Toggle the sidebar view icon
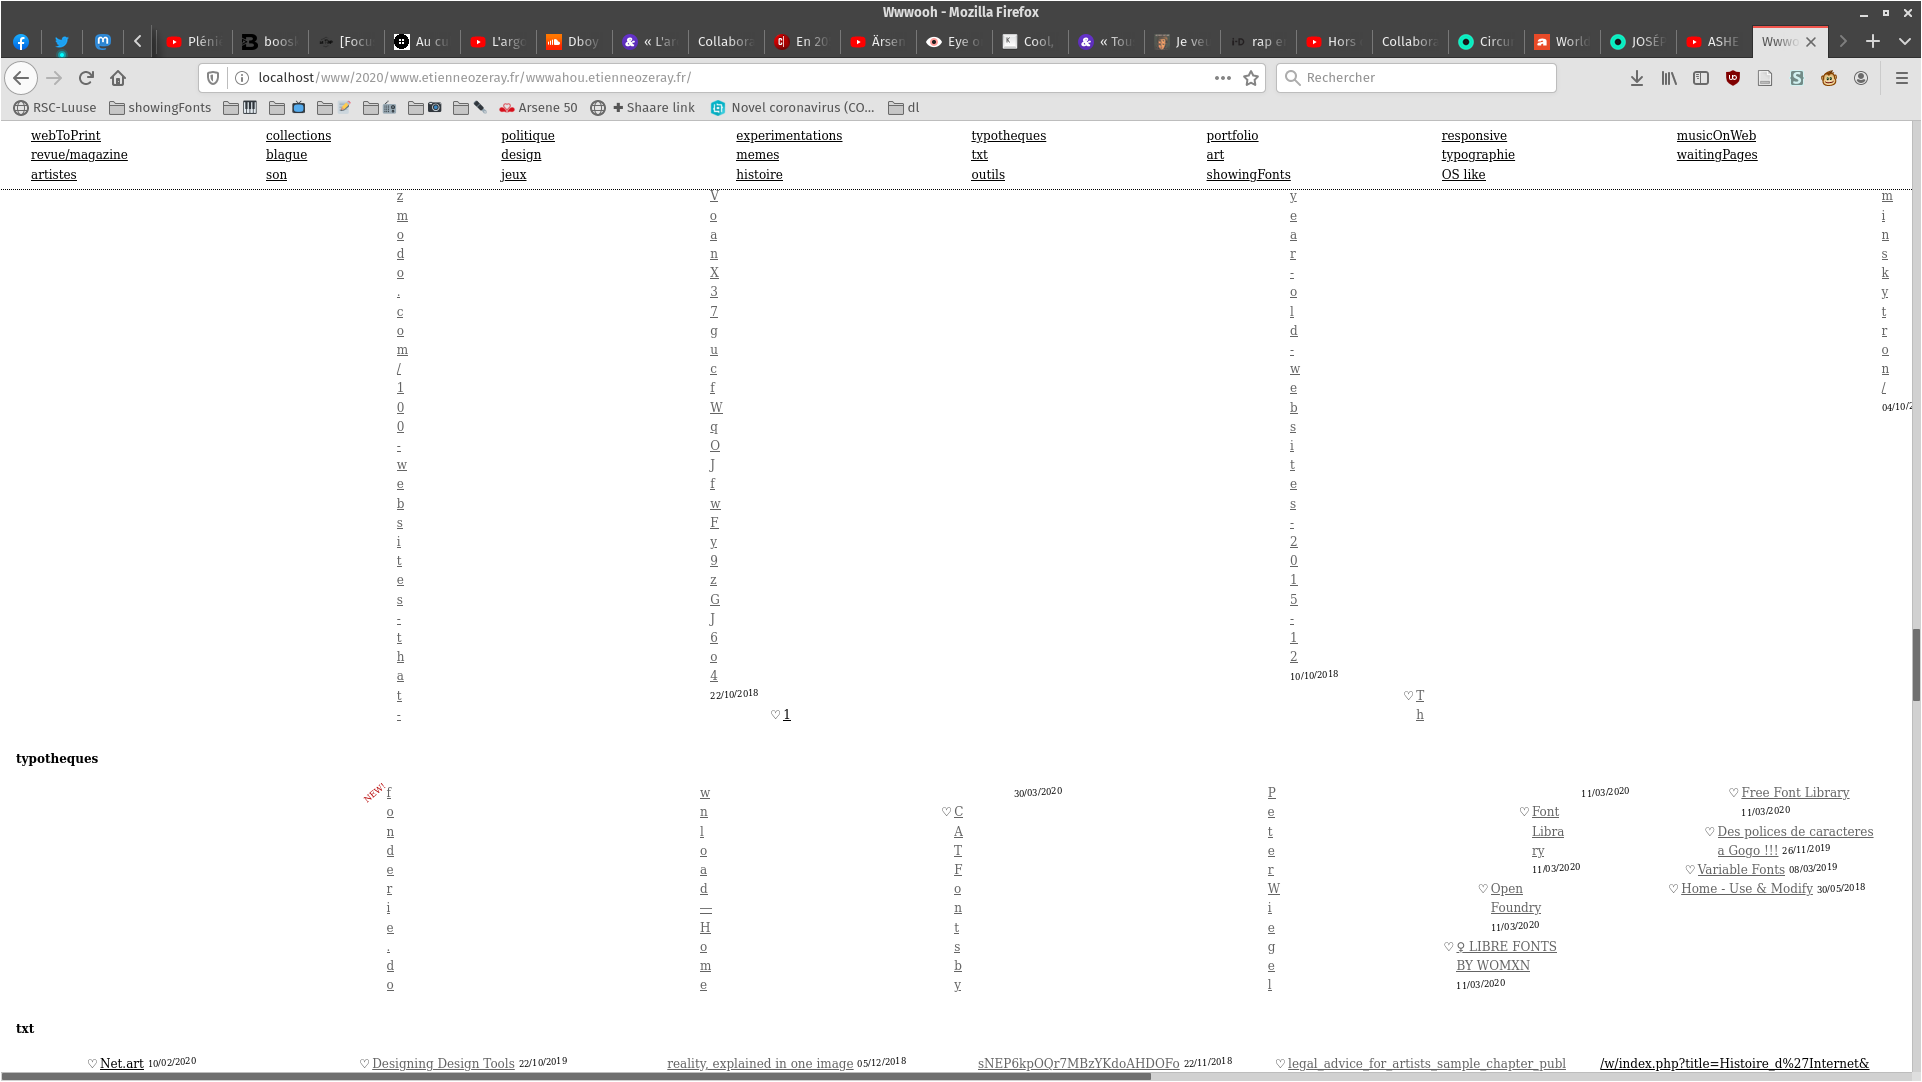This screenshot has height=1082, width=1922. (x=1701, y=78)
